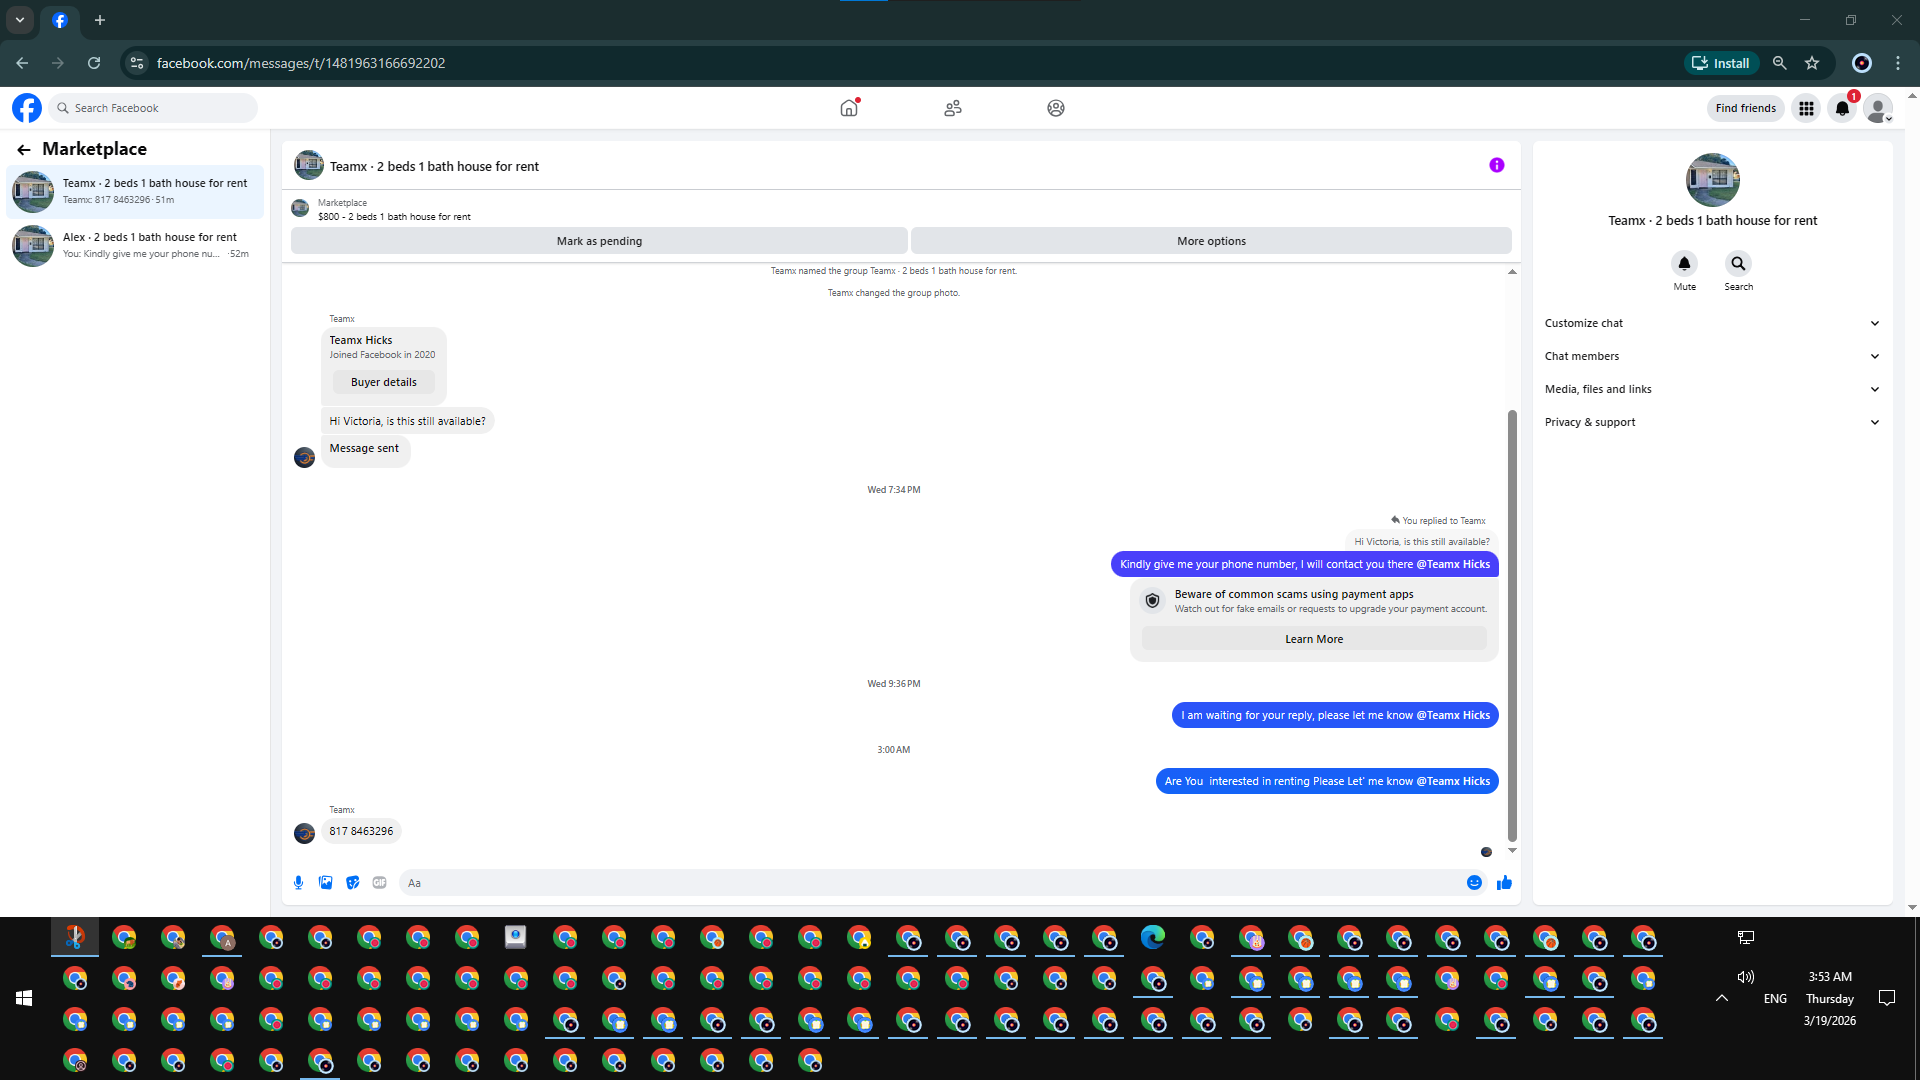The height and width of the screenshot is (1080, 1920).
Task: Open the sticker picker icon
Action: (353, 882)
